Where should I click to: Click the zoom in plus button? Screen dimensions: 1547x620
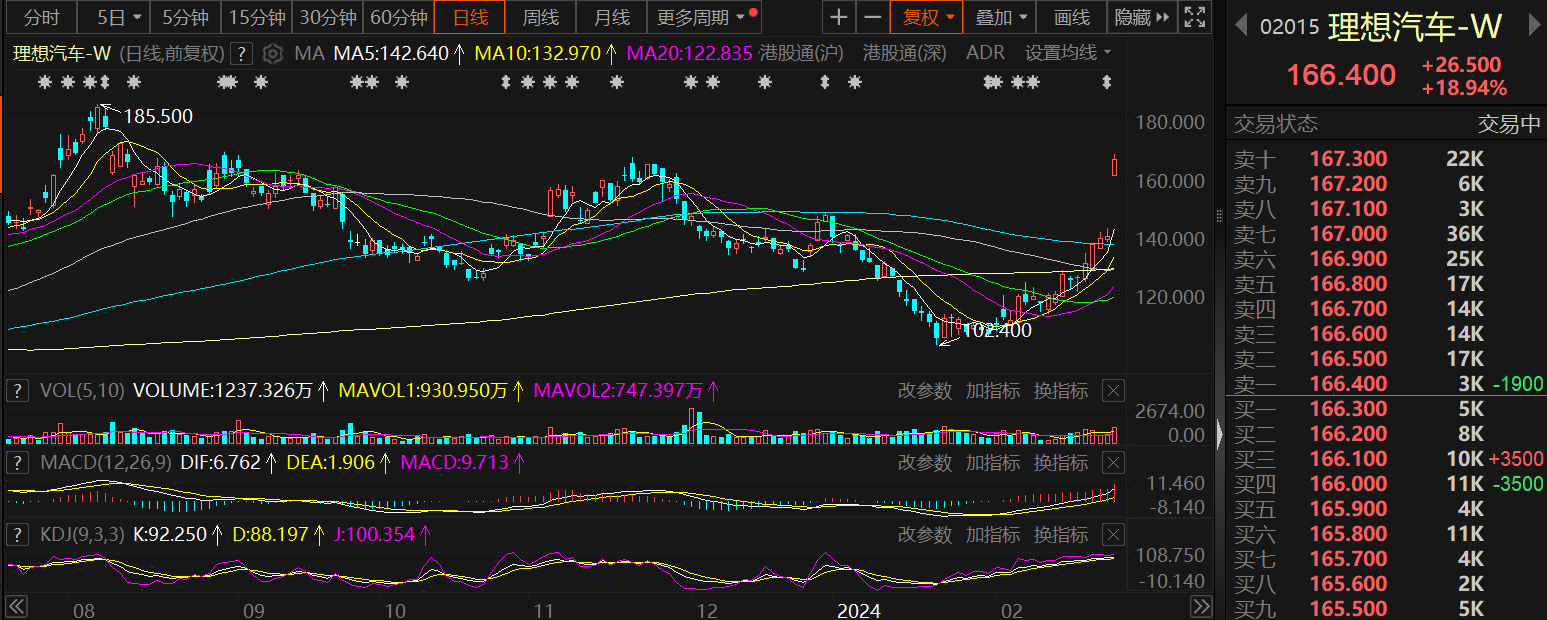[x=839, y=17]
